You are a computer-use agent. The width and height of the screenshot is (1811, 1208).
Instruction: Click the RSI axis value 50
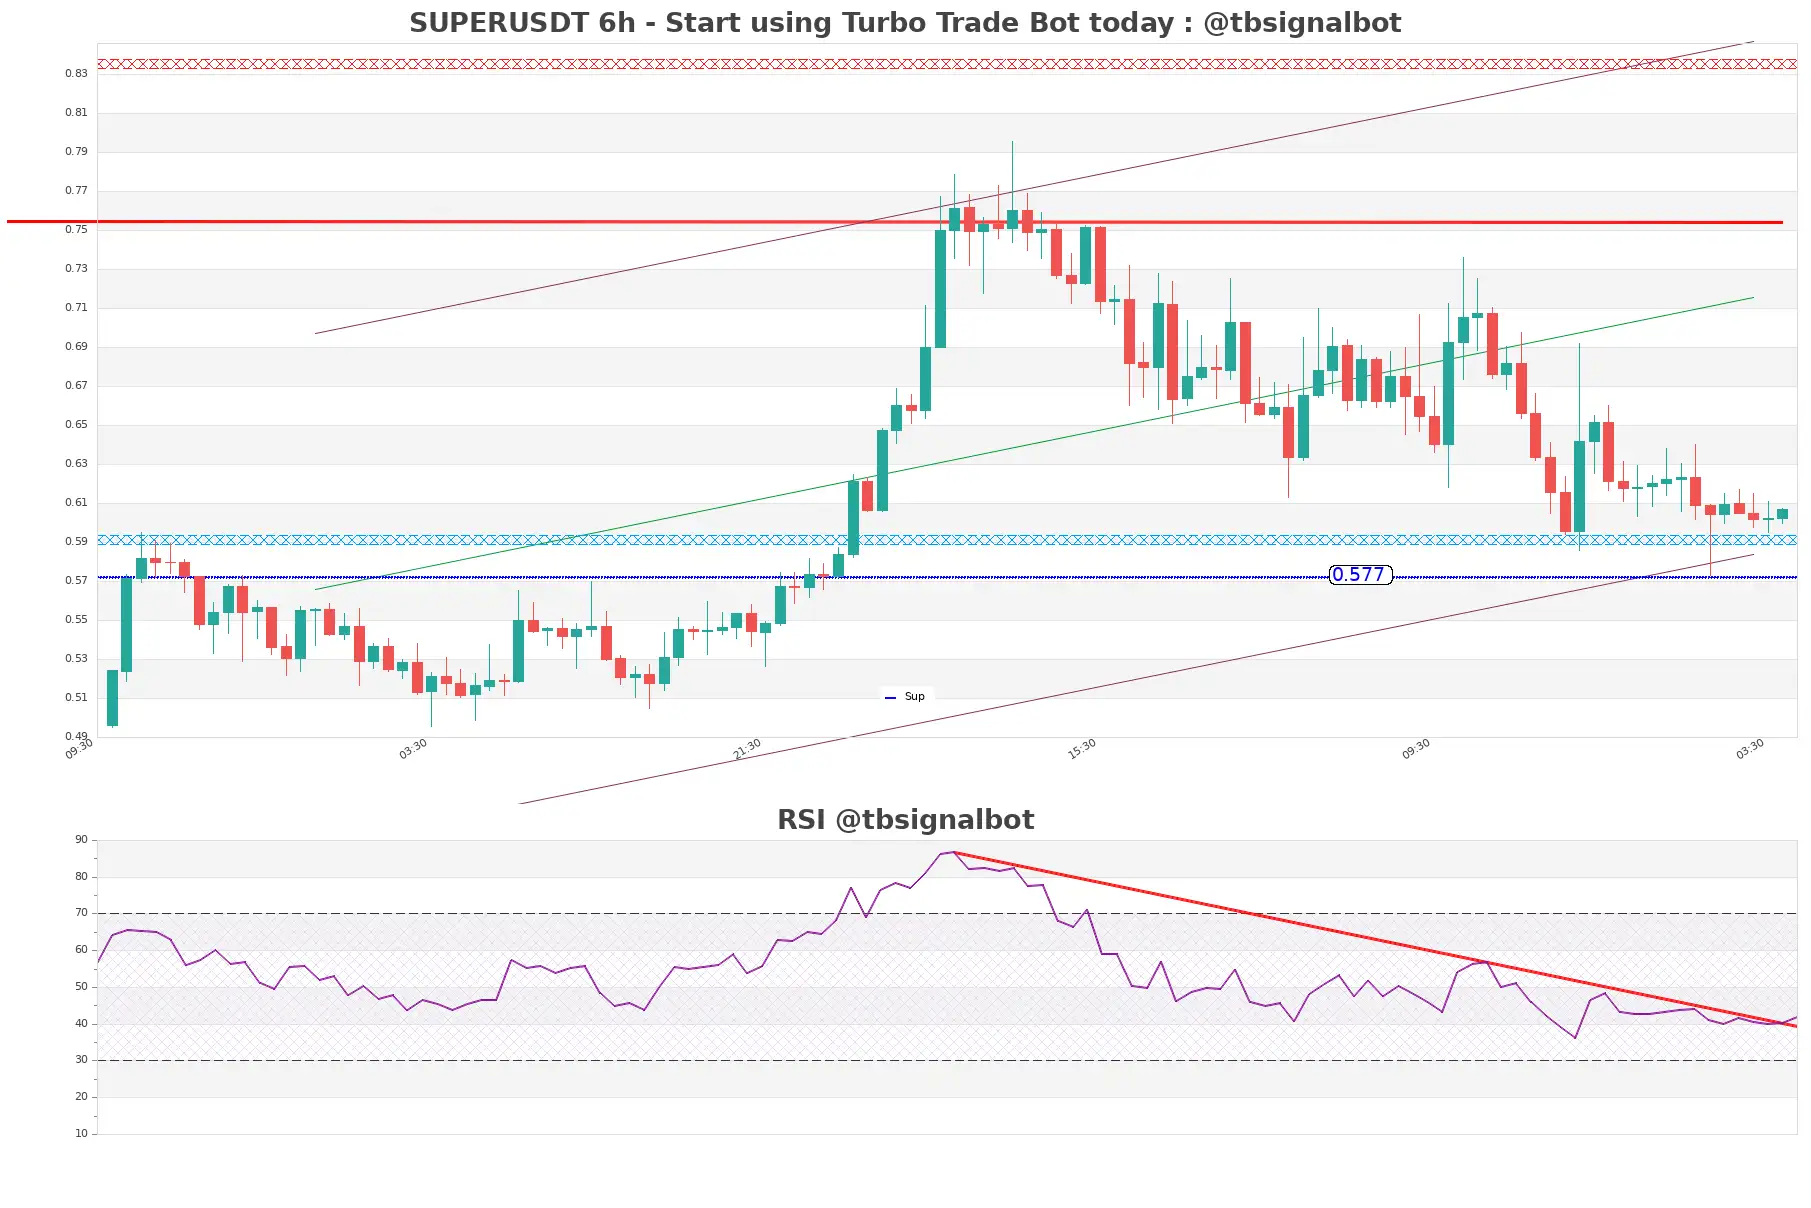(81, 986)
